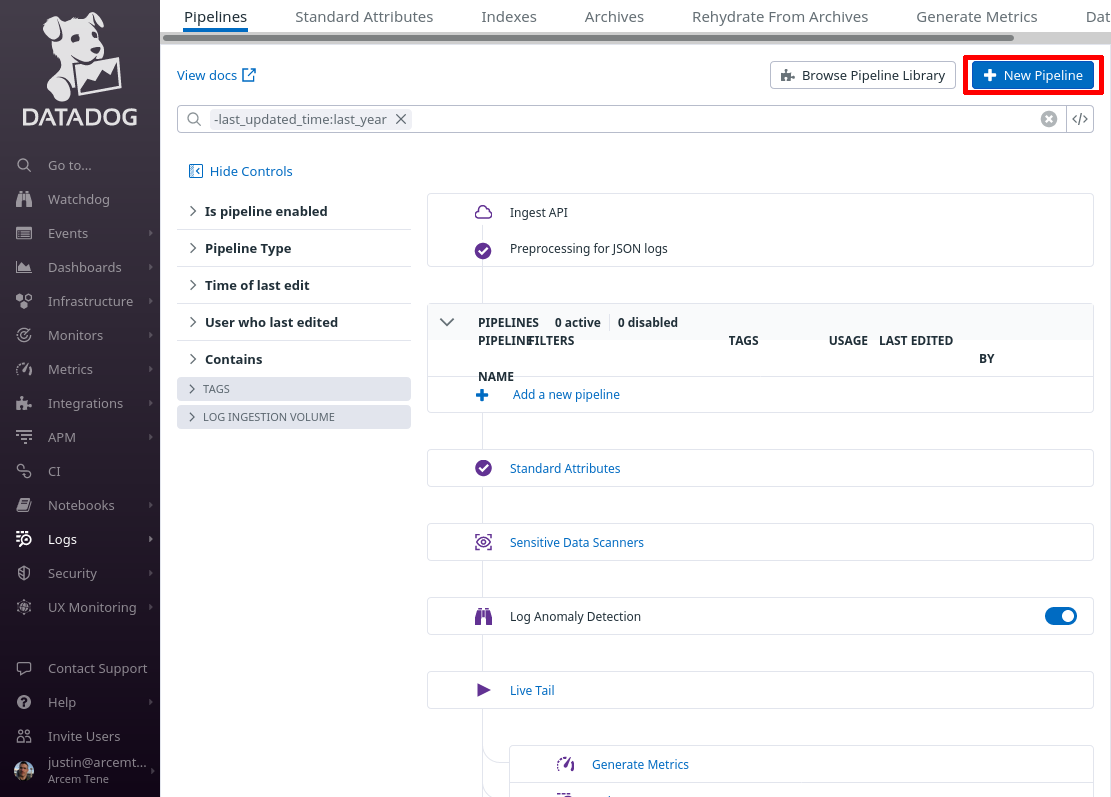Image resolution: width=1111 pixels, height=797 pixels.
Task: Click the Sensitive Data Scanners eye icon
Action: click(483, 542)
